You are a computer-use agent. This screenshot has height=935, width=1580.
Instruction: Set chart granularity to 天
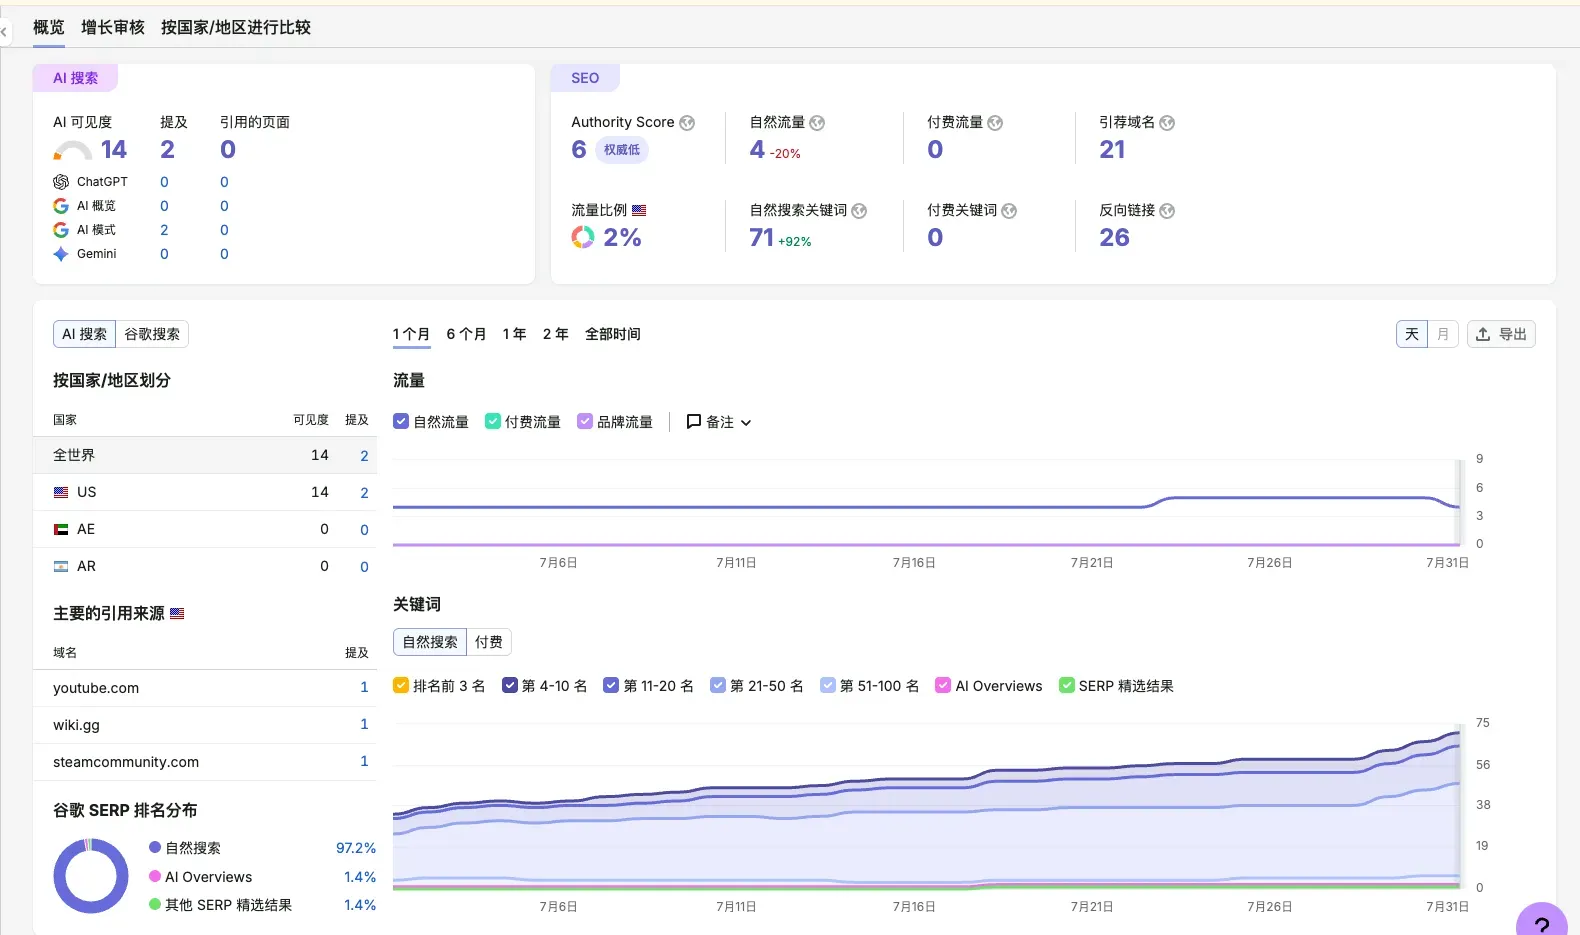click(x=1412, y=334)
